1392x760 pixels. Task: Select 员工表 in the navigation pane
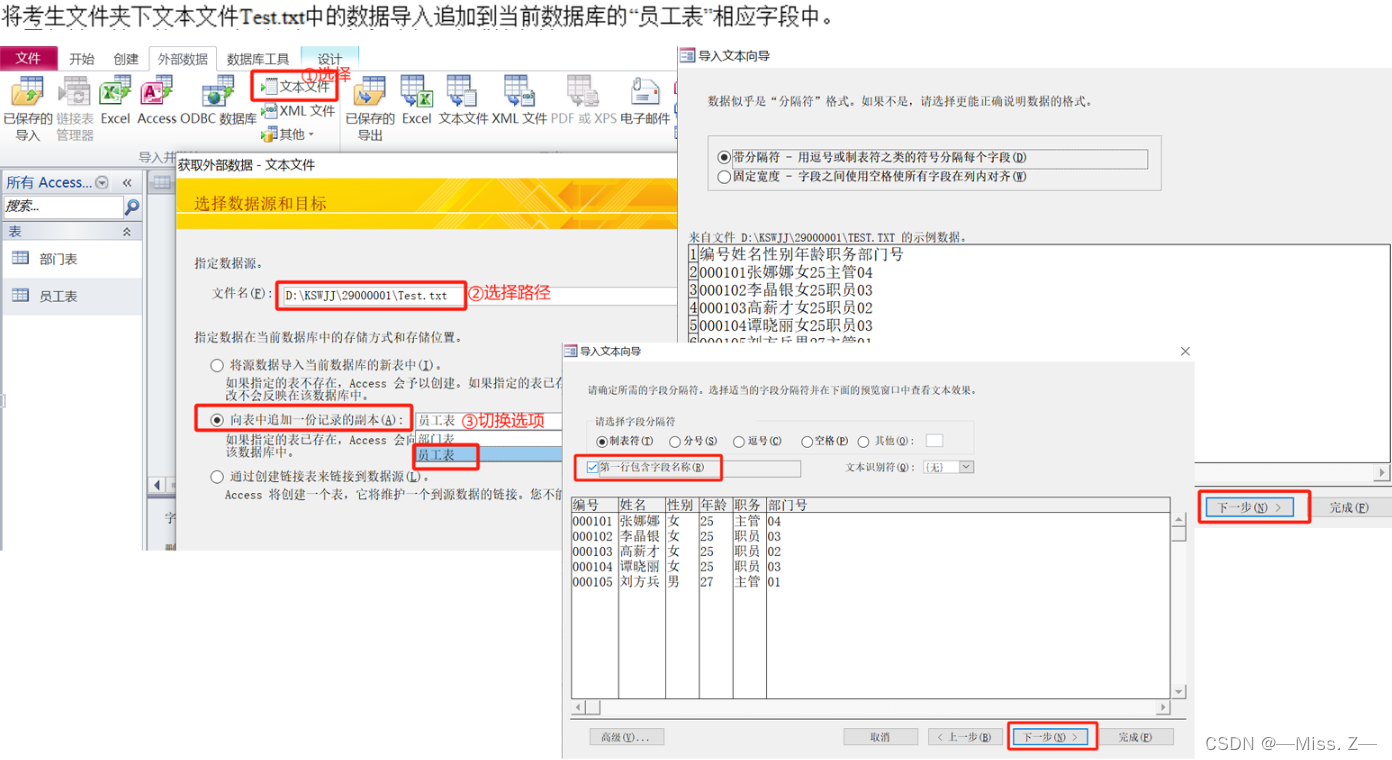pyautogui.click(x=71, y=296)
